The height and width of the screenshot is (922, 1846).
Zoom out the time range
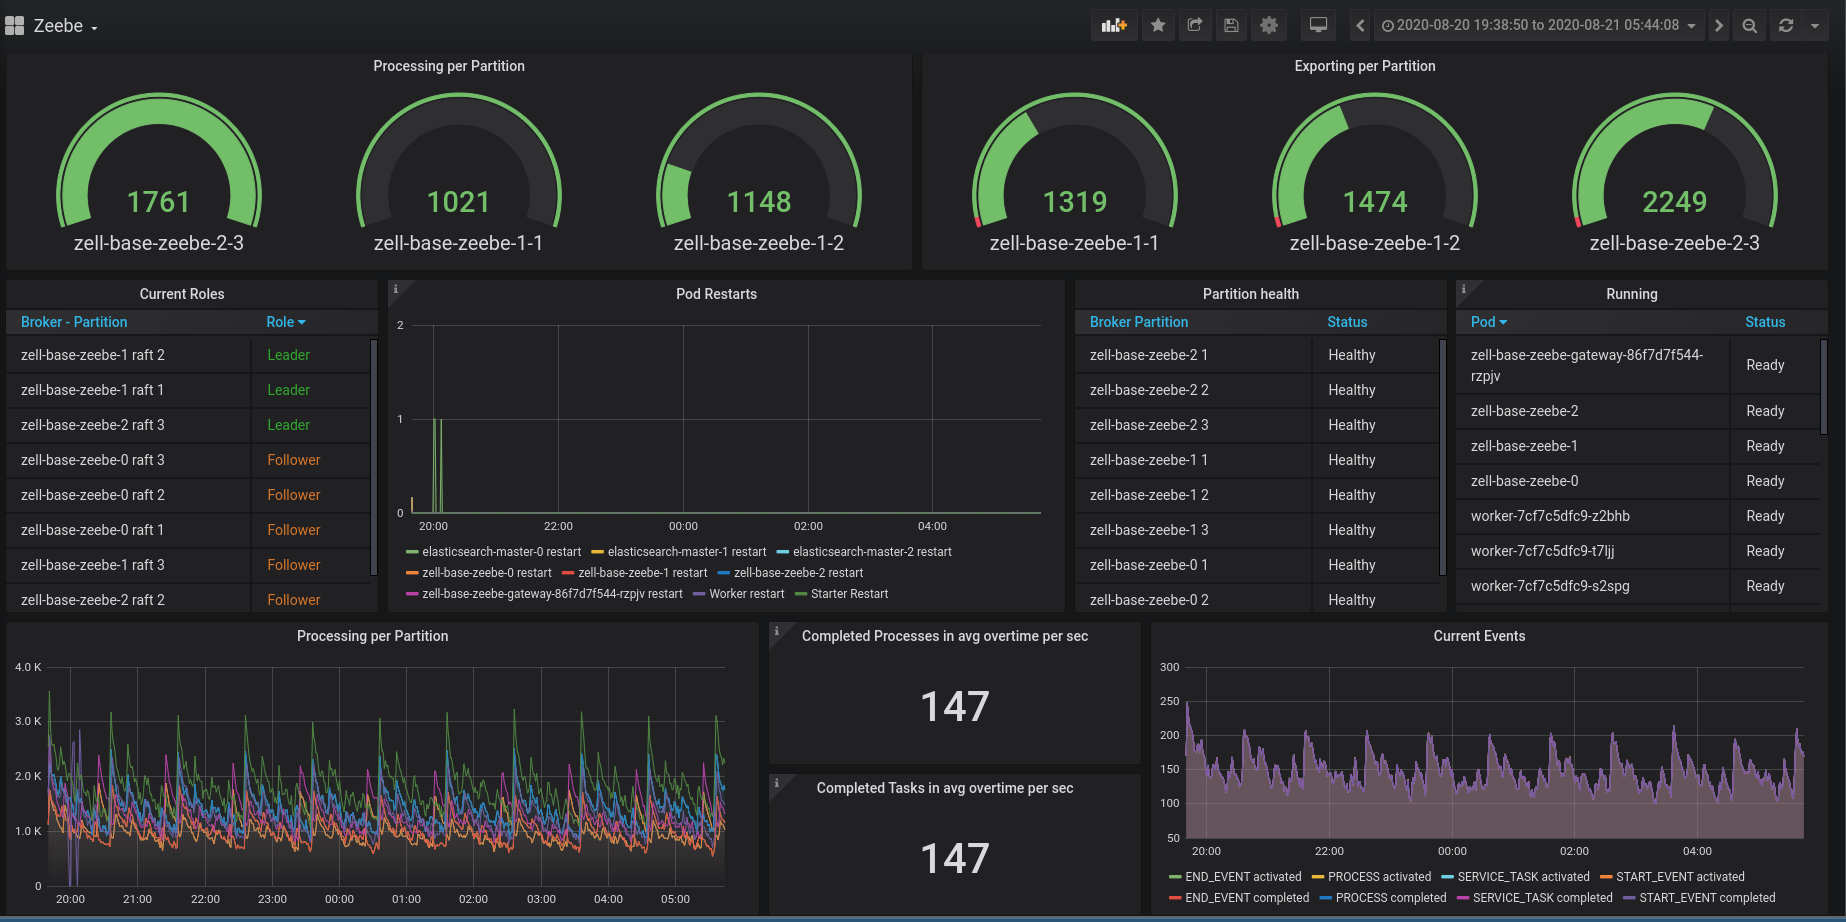pyautogui.click(x=1750, y=26)
